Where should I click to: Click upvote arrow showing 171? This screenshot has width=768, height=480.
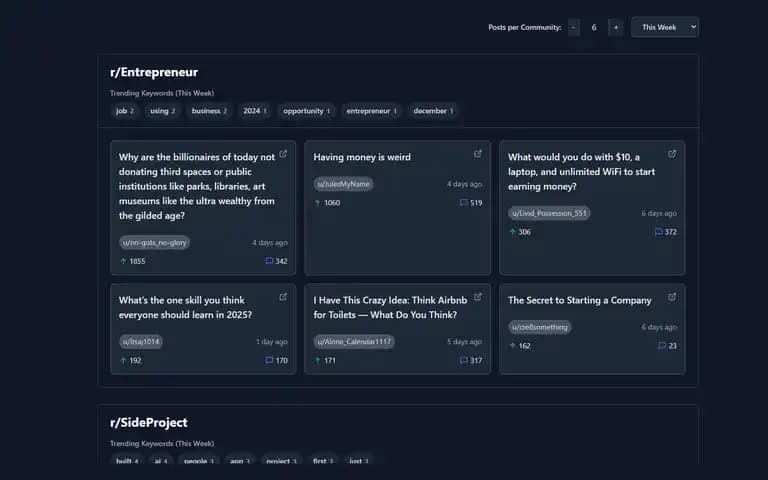(317, 360)
